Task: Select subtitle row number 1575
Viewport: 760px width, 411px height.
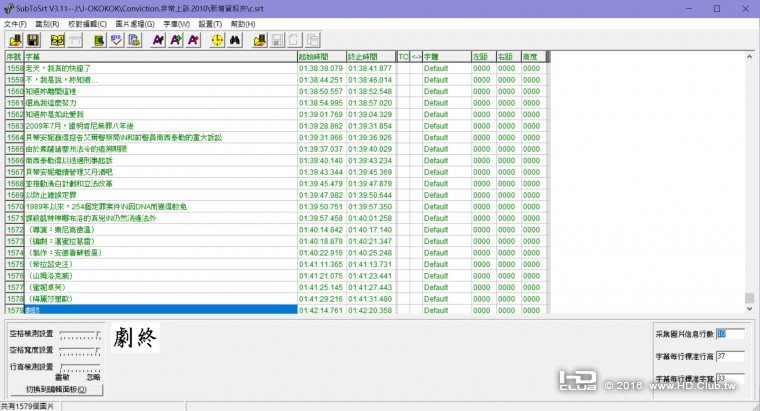Action: [15, 265]
